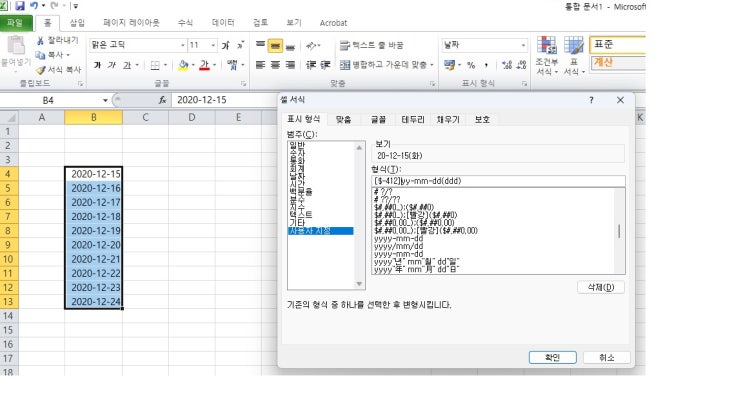This screenshot has width=743, height=418.
Task: Click the Paste (붙여넣기) clipboard icon
Action: [16, 46]
